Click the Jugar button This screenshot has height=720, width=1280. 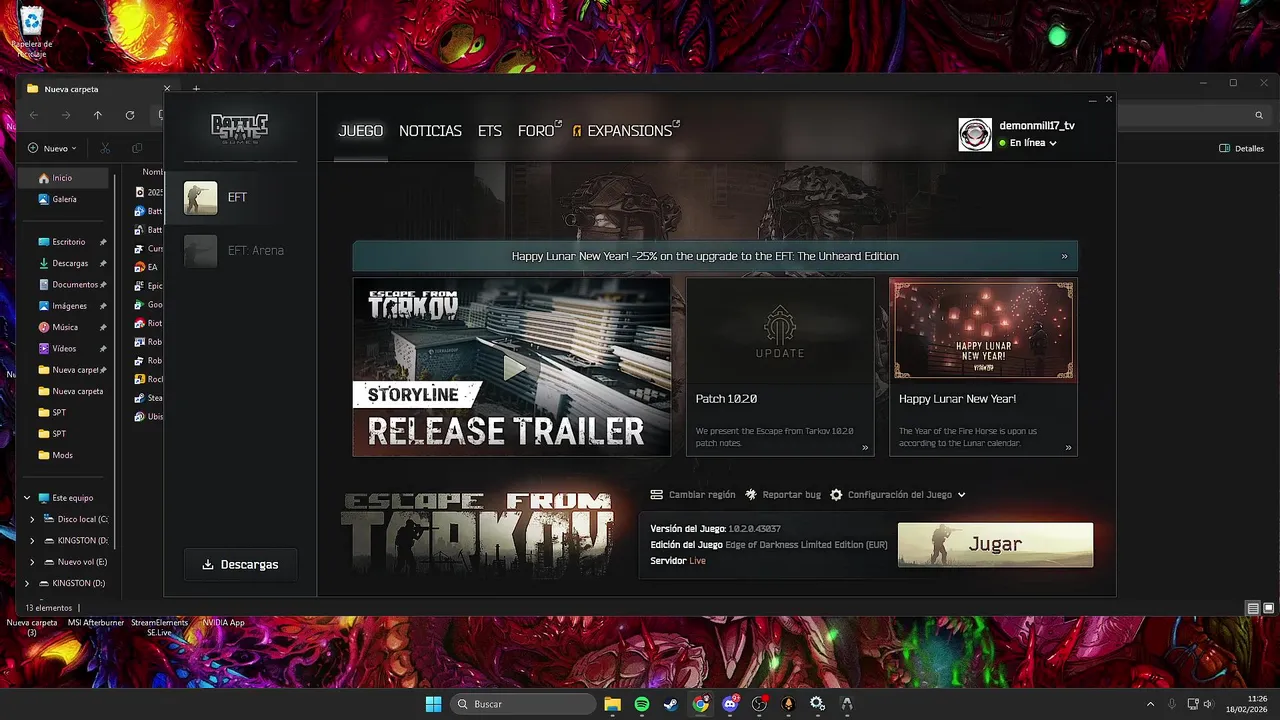(995, 545)
